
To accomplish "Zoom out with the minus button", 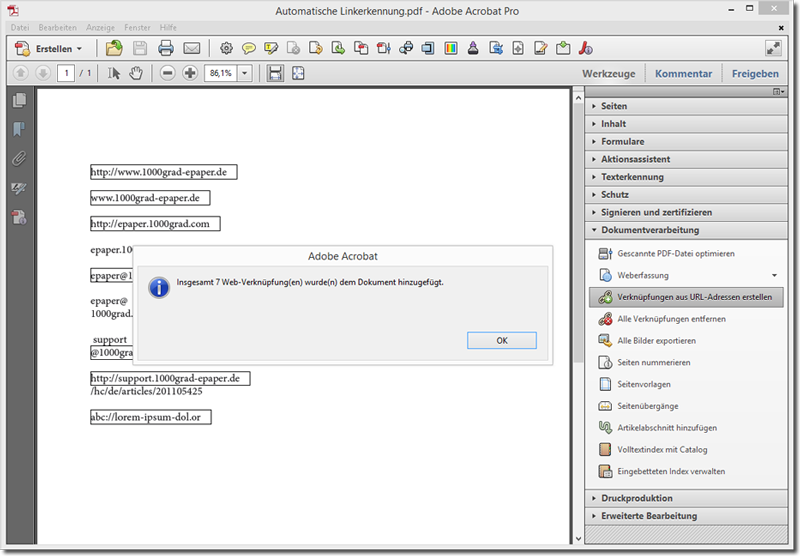I will click(x=167, y=73).
